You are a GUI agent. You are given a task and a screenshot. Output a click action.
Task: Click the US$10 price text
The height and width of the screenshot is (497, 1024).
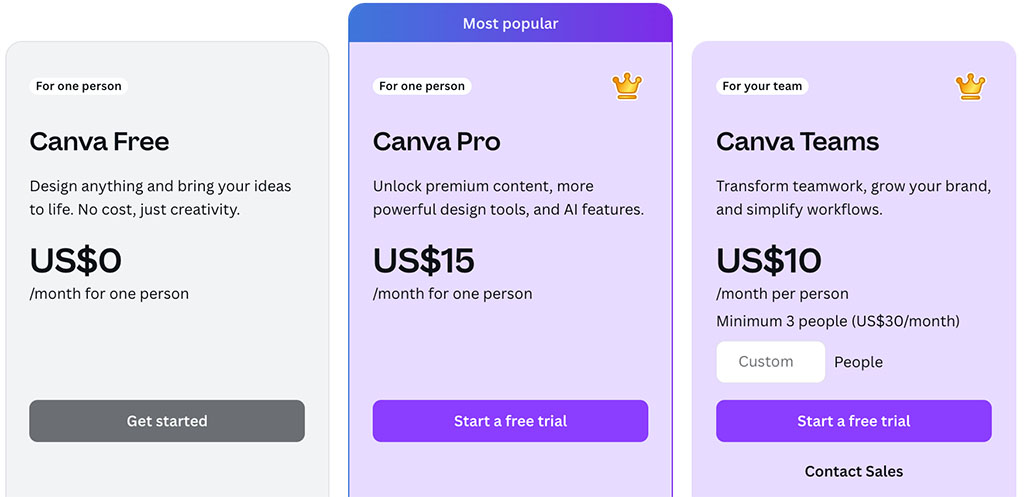768,261
